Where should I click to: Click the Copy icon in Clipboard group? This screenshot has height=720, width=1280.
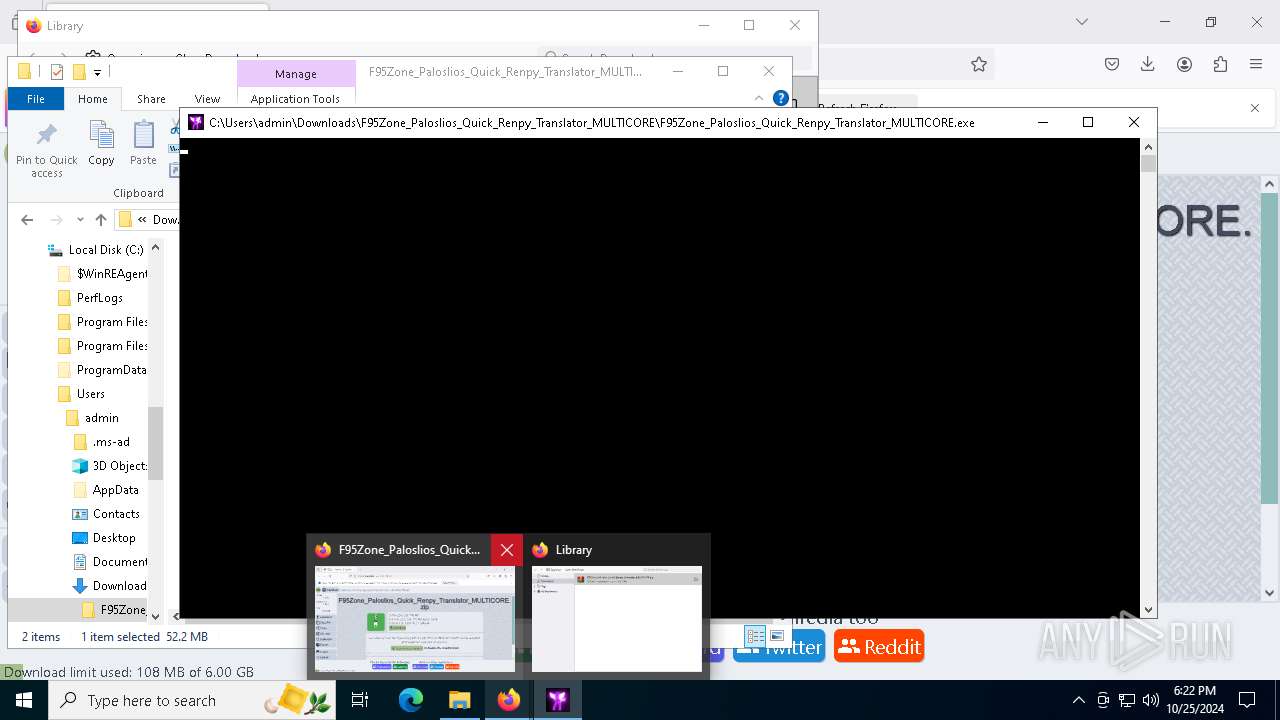[x=101, y=143]
